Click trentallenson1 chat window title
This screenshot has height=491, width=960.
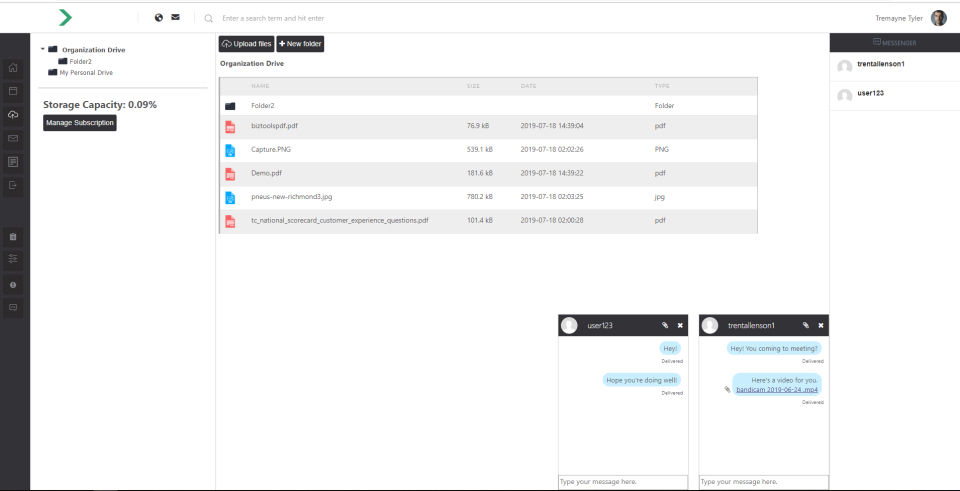(751, 326)
